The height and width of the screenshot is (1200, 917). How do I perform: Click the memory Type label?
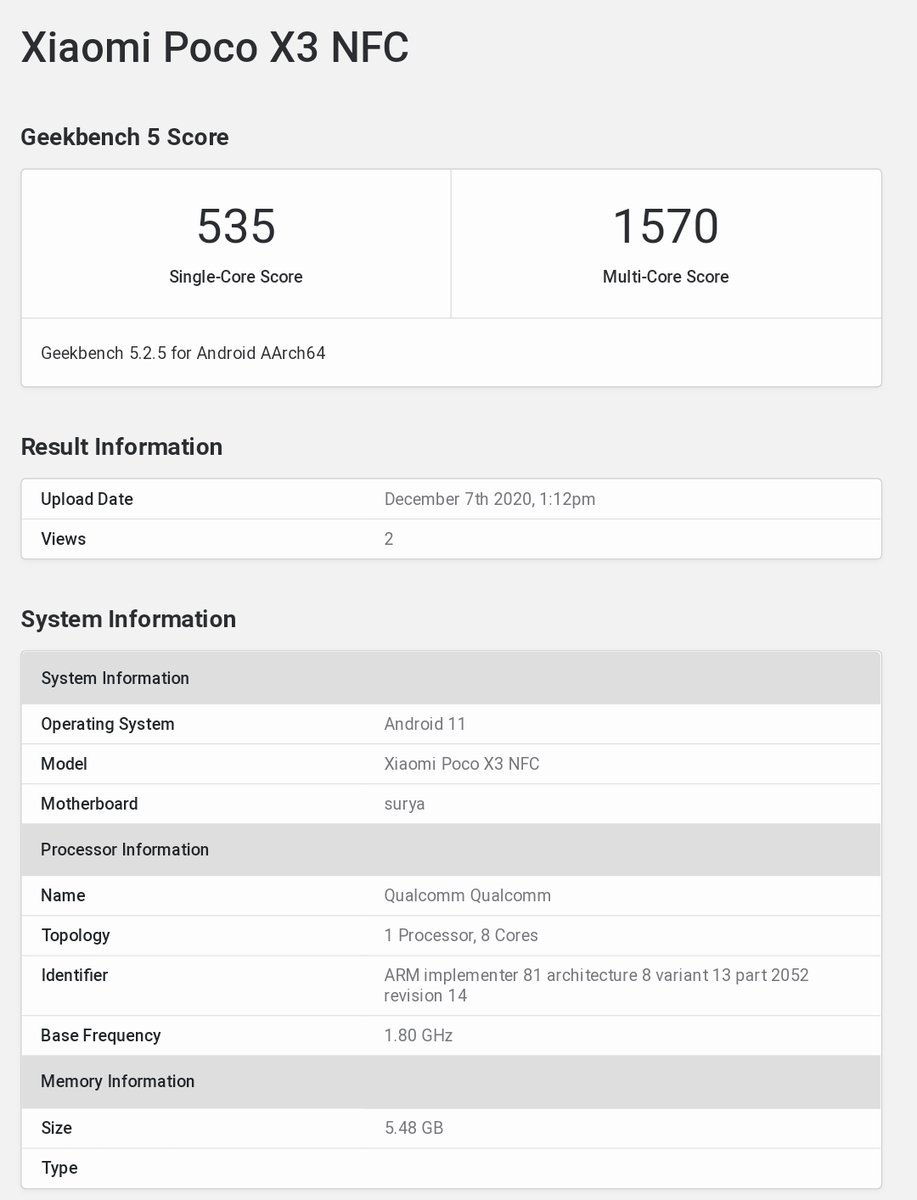pyautogui.click(x=59, y=1168)
